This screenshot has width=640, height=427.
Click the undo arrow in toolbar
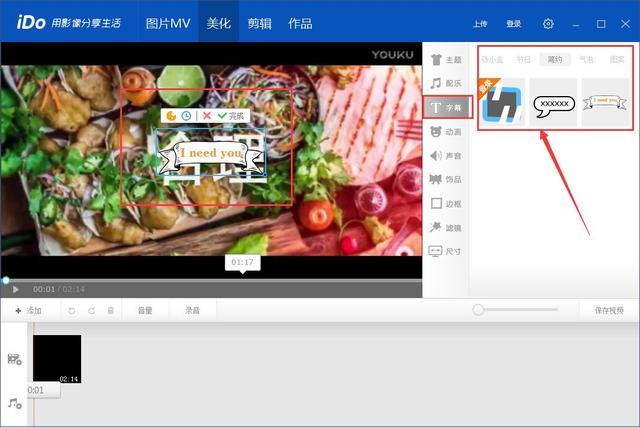[x=72, y=311]
